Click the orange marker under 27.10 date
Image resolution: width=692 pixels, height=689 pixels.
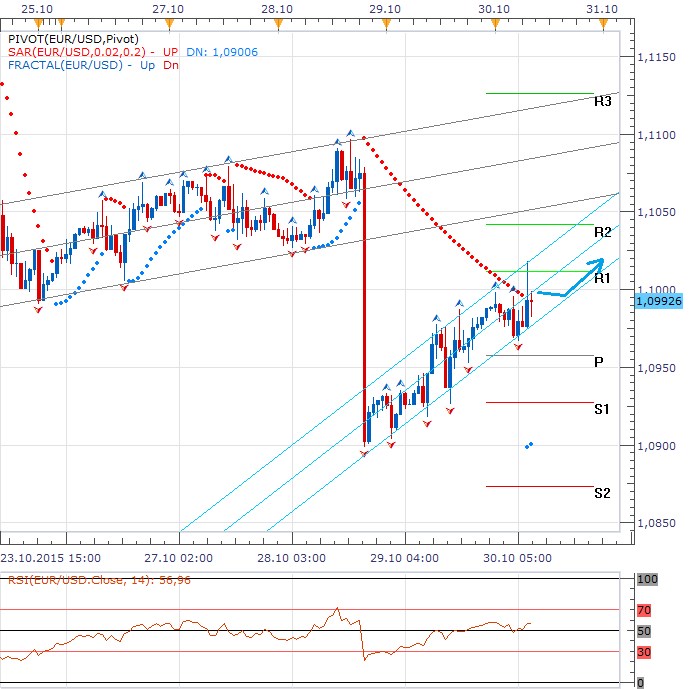pos(170,22)
